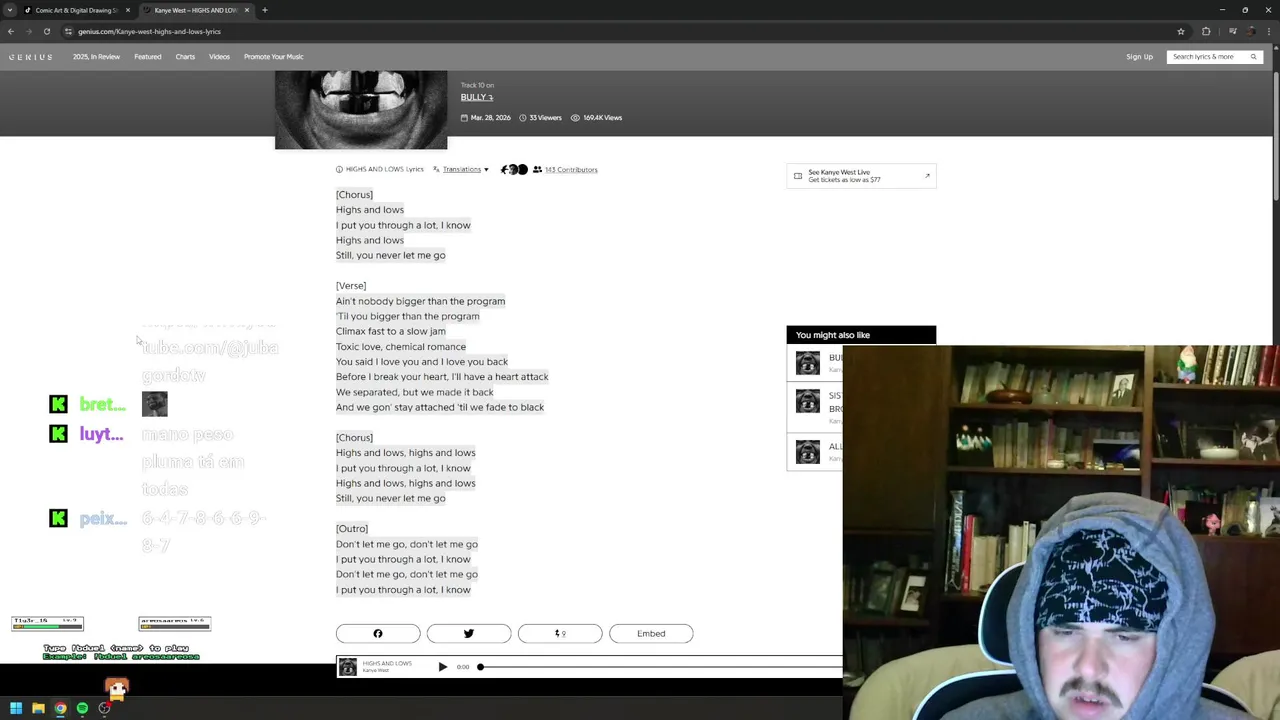Close the Comic Art & Digital Drawing tab
Viewport: 1280px width, 720px height.
[127, 10]
